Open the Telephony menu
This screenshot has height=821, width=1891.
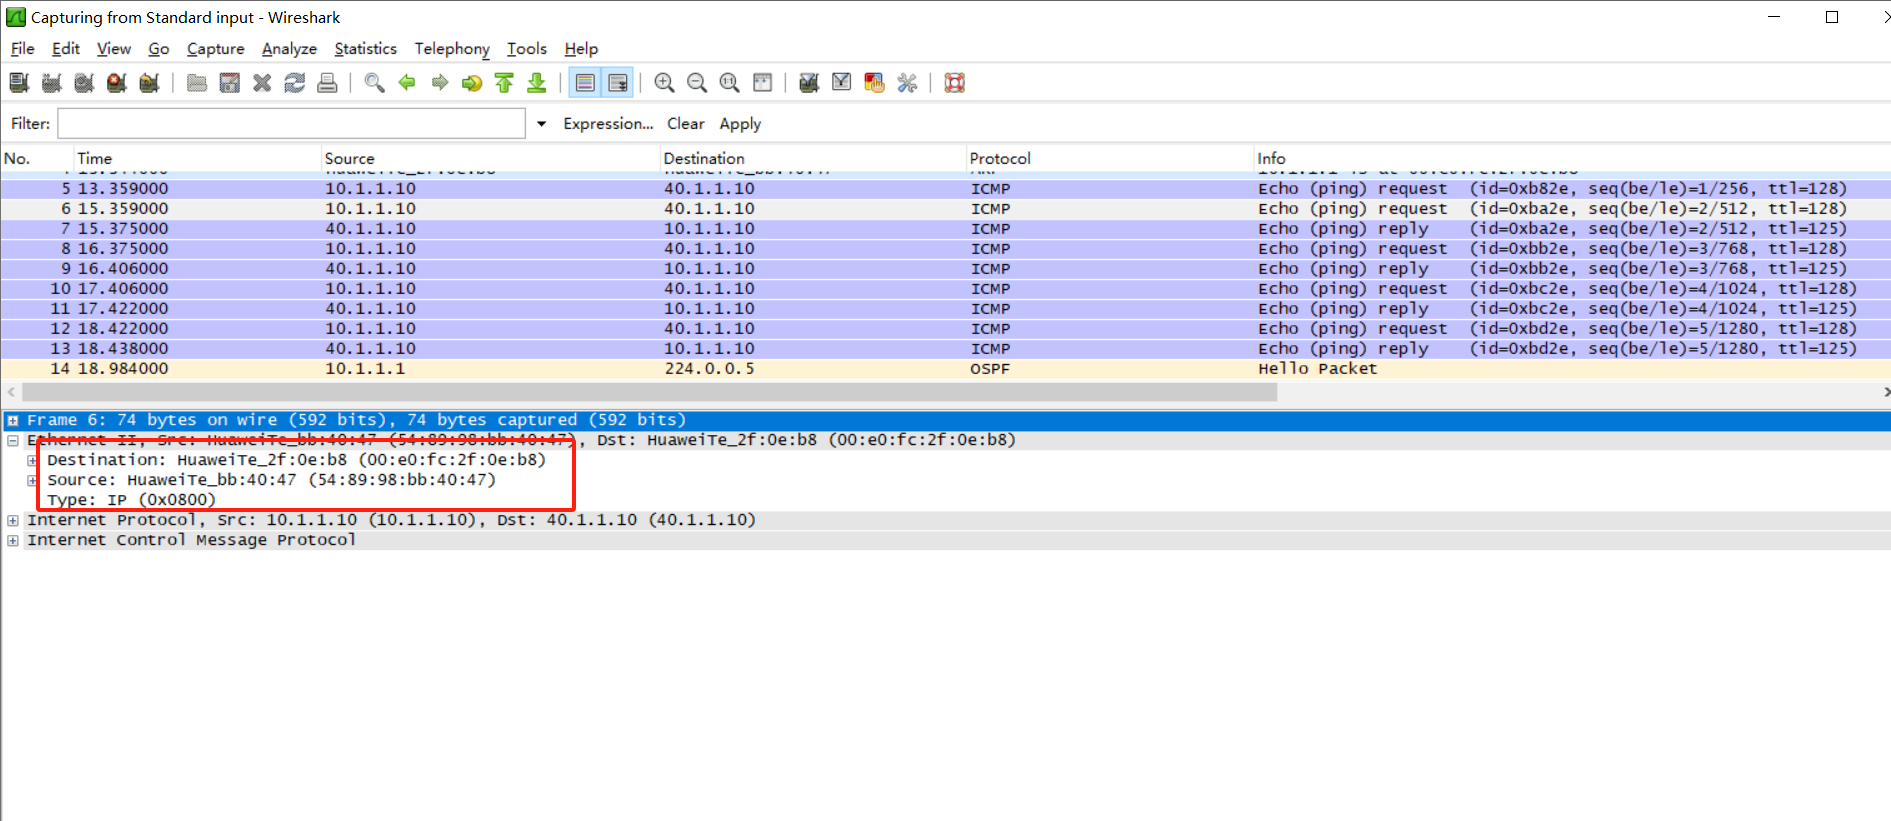pos(452,49)
